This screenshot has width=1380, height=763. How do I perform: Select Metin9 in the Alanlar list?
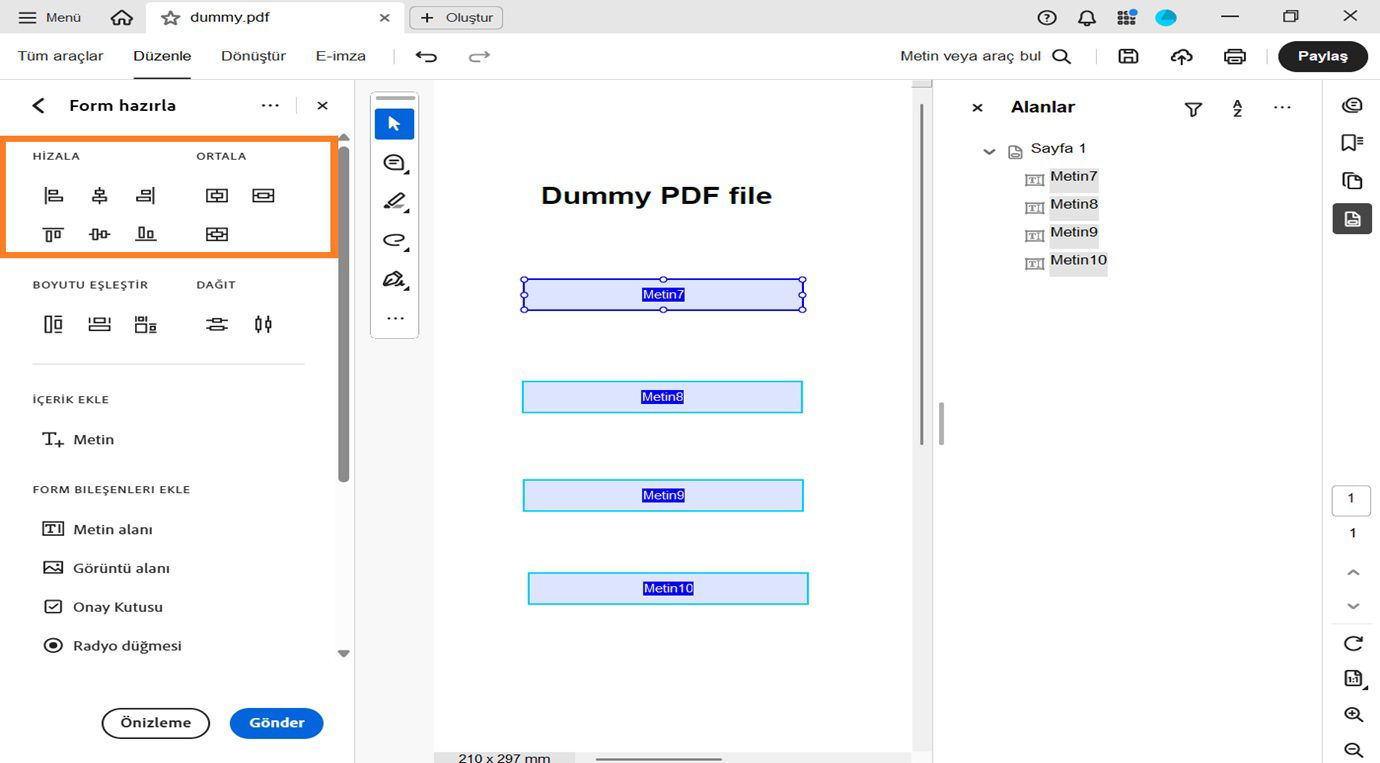click(x=1074, y=233)
